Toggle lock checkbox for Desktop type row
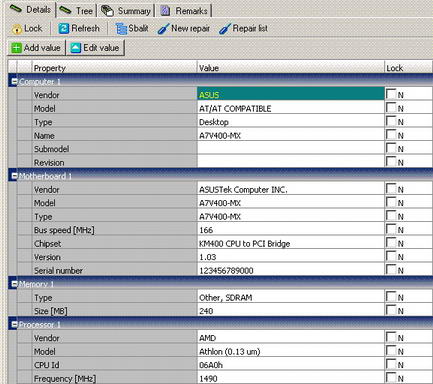 [x=391, y=121]
